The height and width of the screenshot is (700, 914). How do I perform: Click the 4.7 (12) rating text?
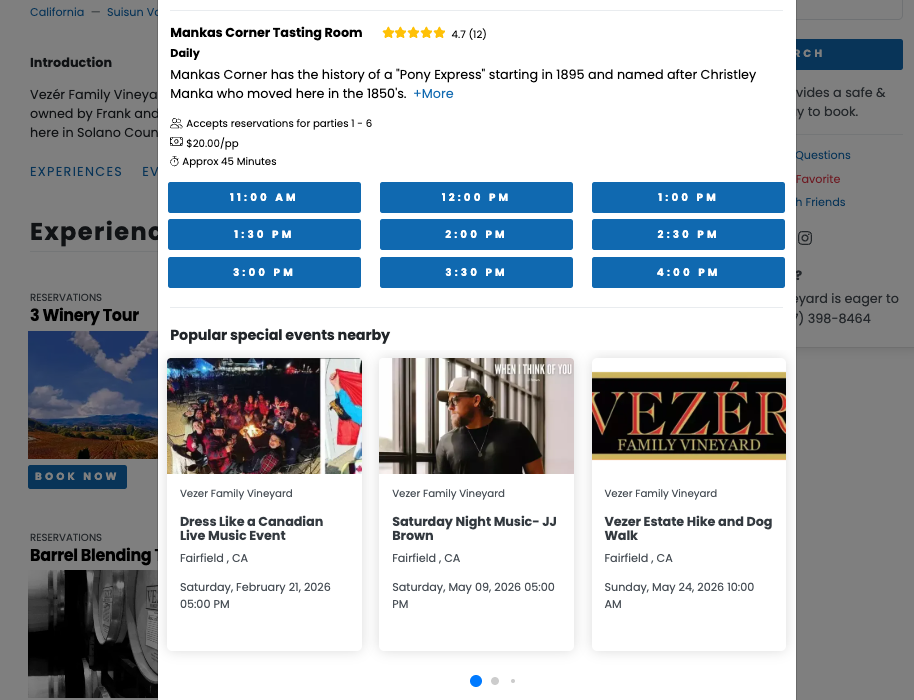point(469,34)
